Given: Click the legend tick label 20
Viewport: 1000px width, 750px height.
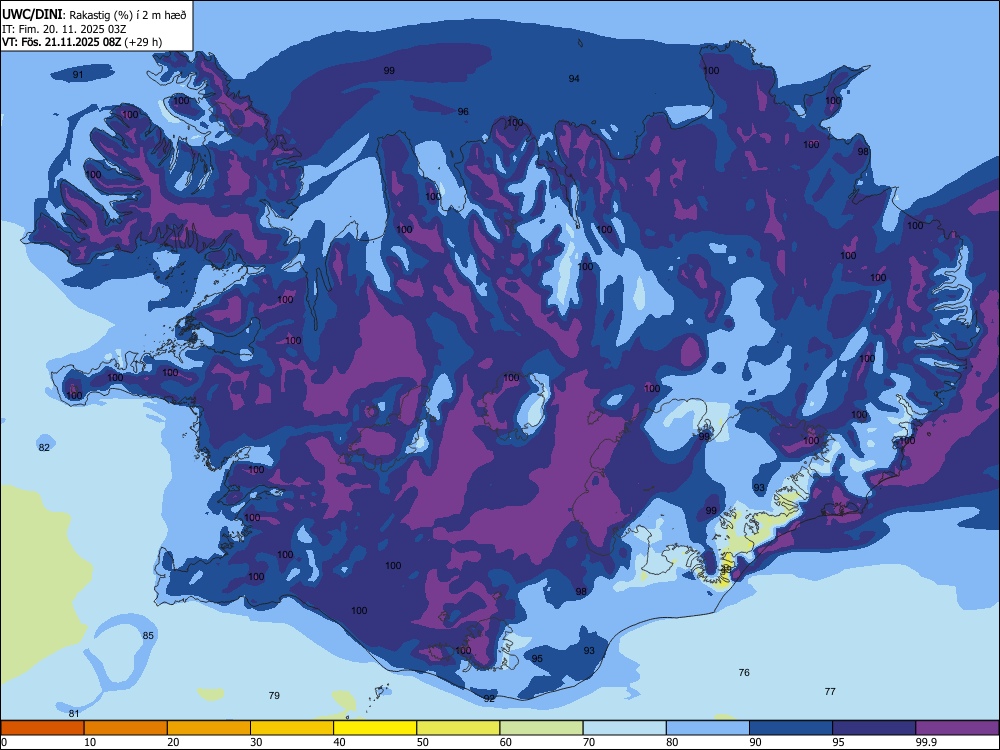Looking at the screenshot, I should click(x=173, y=742).
